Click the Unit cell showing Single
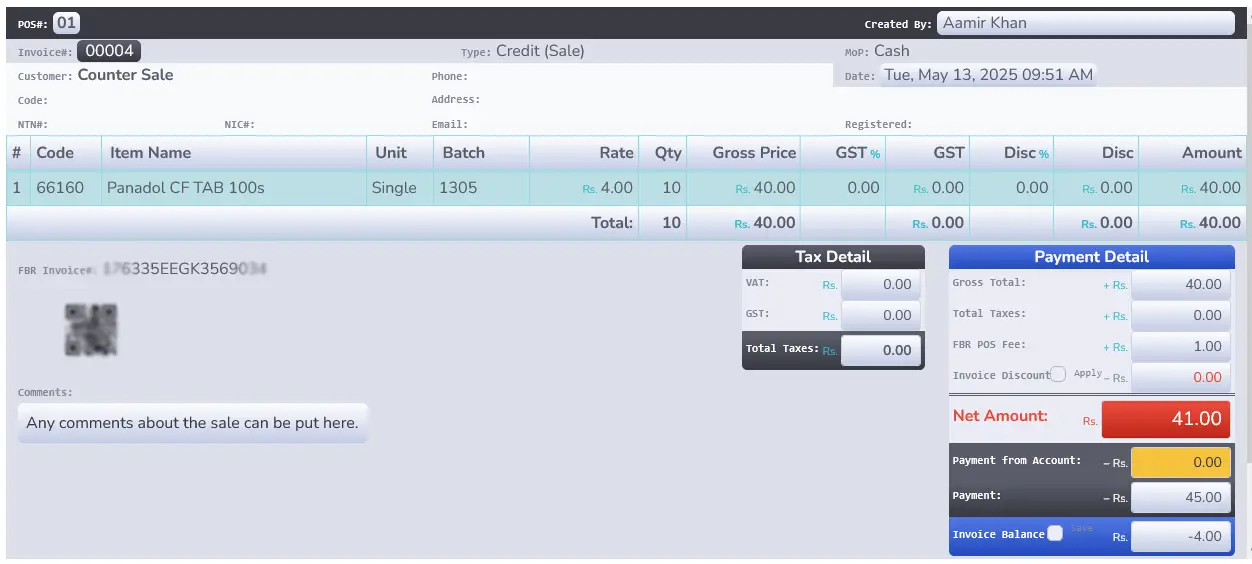1252x564 pixels. click(394, 188)
